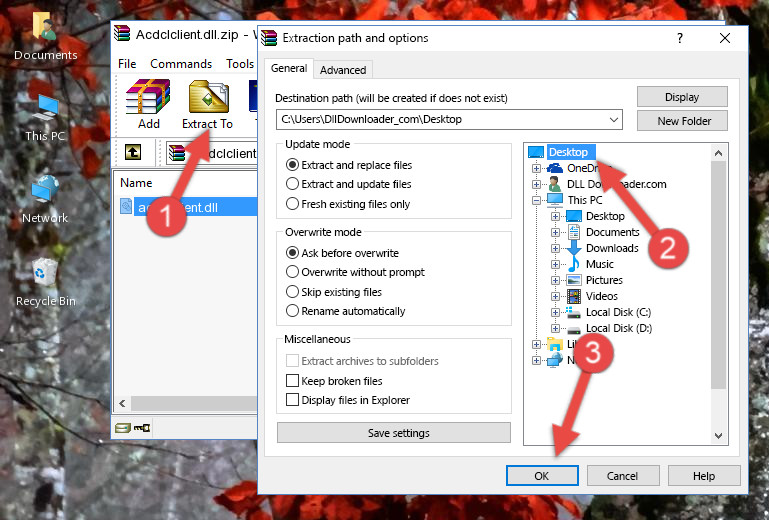Click the Extract To toolbar icon
Image resolution: width=769 pixels, height=520 pixels.
point(208,96)
